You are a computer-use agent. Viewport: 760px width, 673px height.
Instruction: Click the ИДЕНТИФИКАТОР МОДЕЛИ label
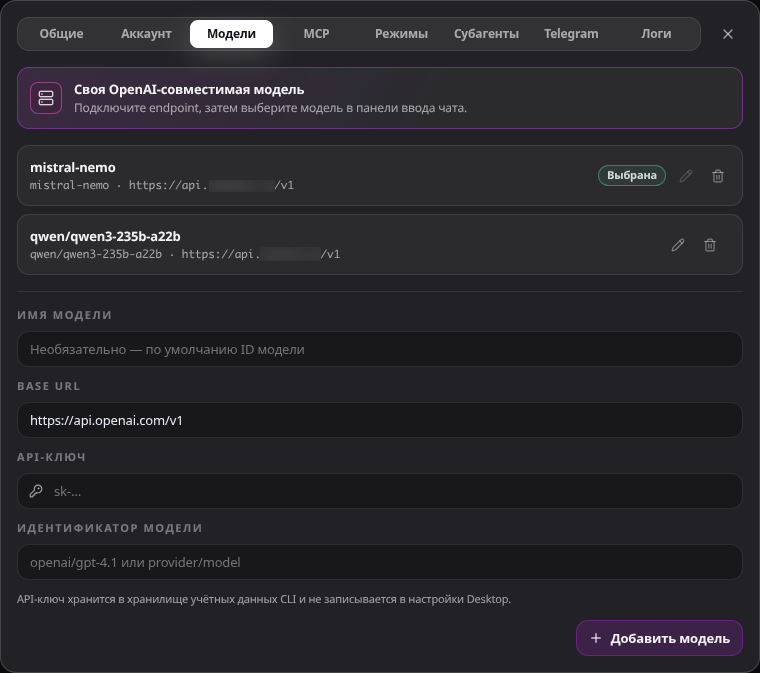pos(110,528)
